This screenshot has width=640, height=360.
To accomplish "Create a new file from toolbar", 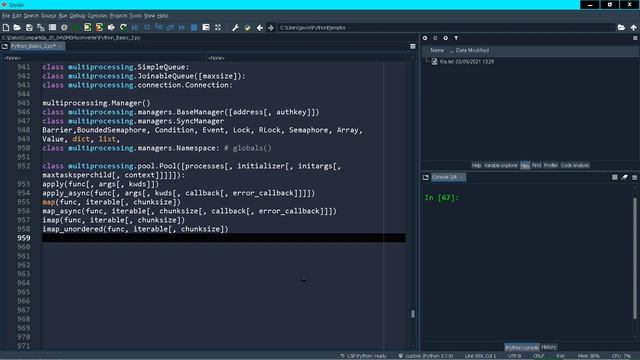I will tap(6, 27).
